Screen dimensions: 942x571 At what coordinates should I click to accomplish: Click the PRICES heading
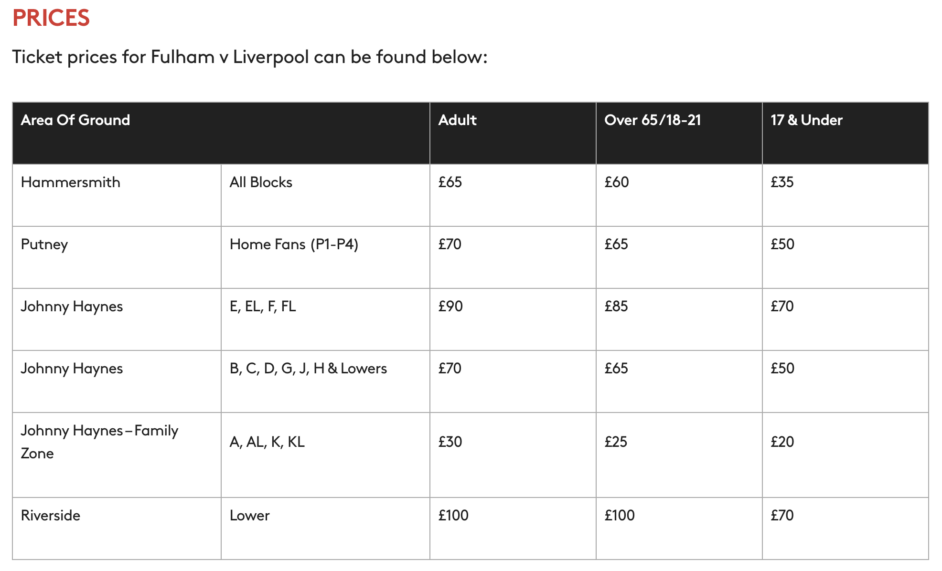[x=51, y=18]
